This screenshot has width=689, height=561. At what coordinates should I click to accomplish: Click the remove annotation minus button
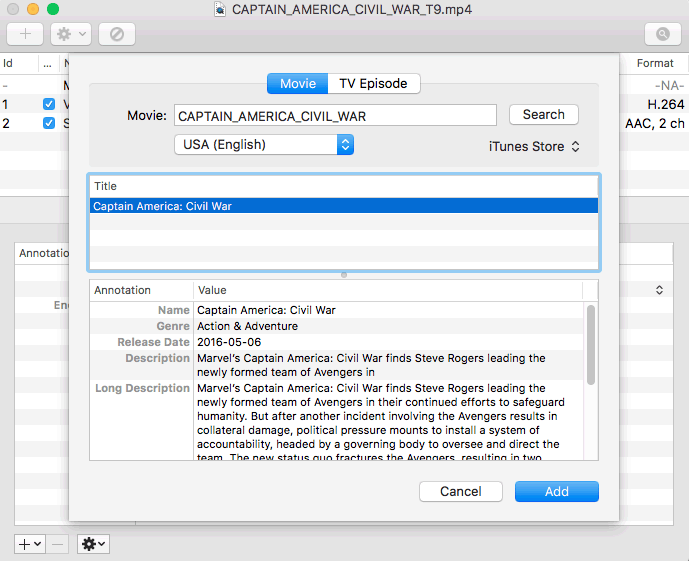pyautogui.click(x=58, y=544)
